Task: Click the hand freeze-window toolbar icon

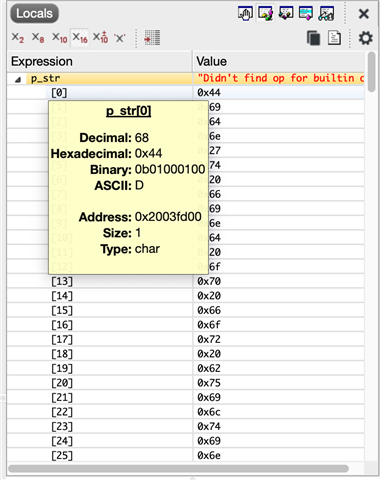Action: tap(245, 14)
